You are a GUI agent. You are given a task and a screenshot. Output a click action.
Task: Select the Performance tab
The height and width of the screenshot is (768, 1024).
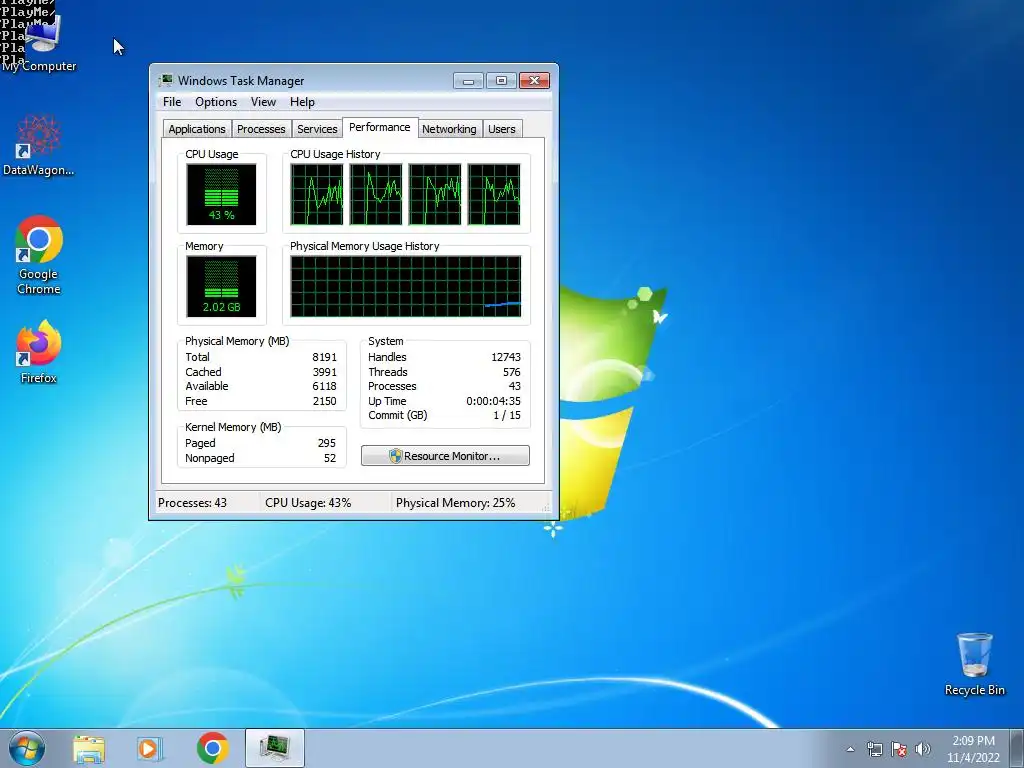click(x=379, y=127)
